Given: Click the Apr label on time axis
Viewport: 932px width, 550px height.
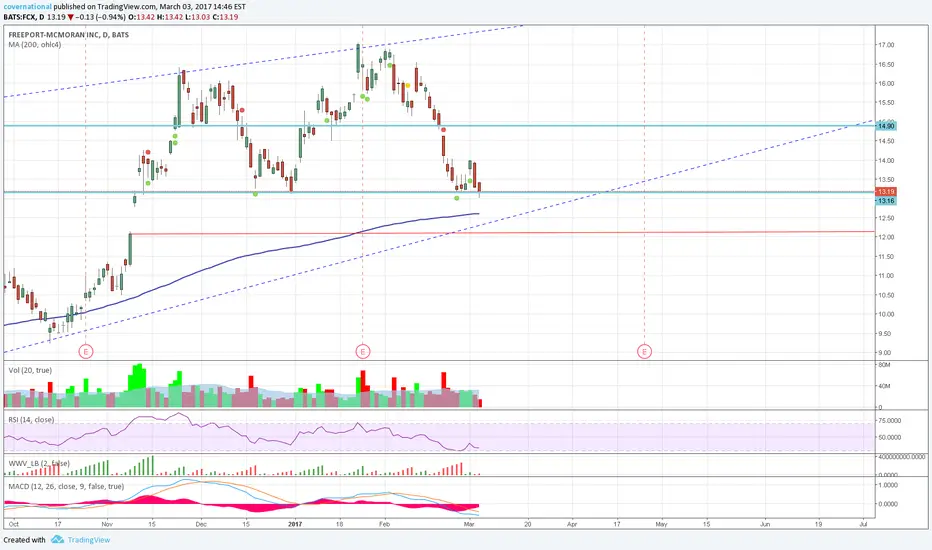Looking at the screenshot, I should (572, 524).
